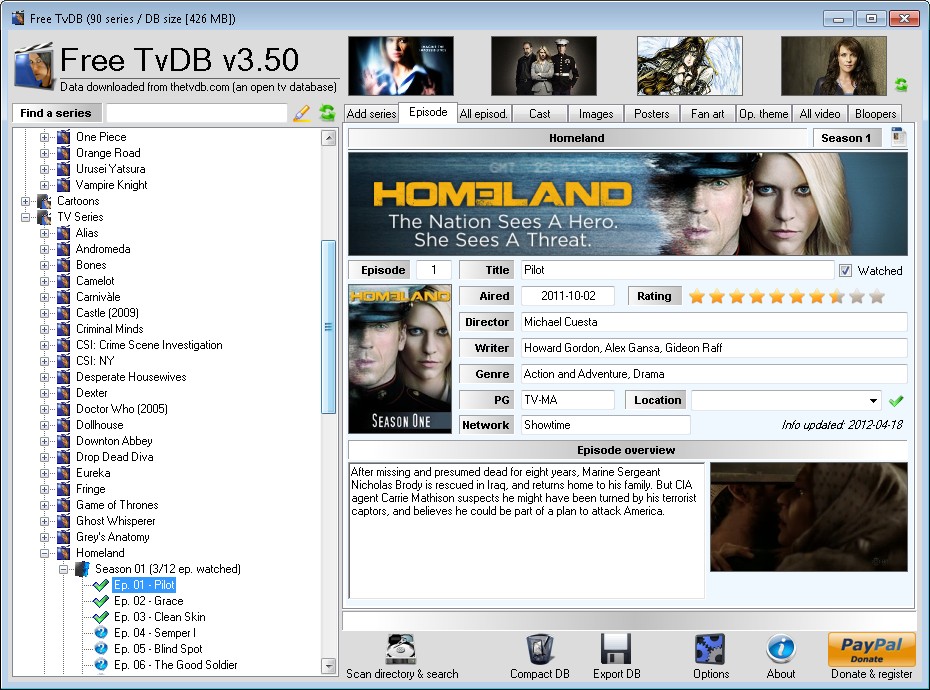Click the TV Series category icon
930x690 pixels.
point(44,217)
